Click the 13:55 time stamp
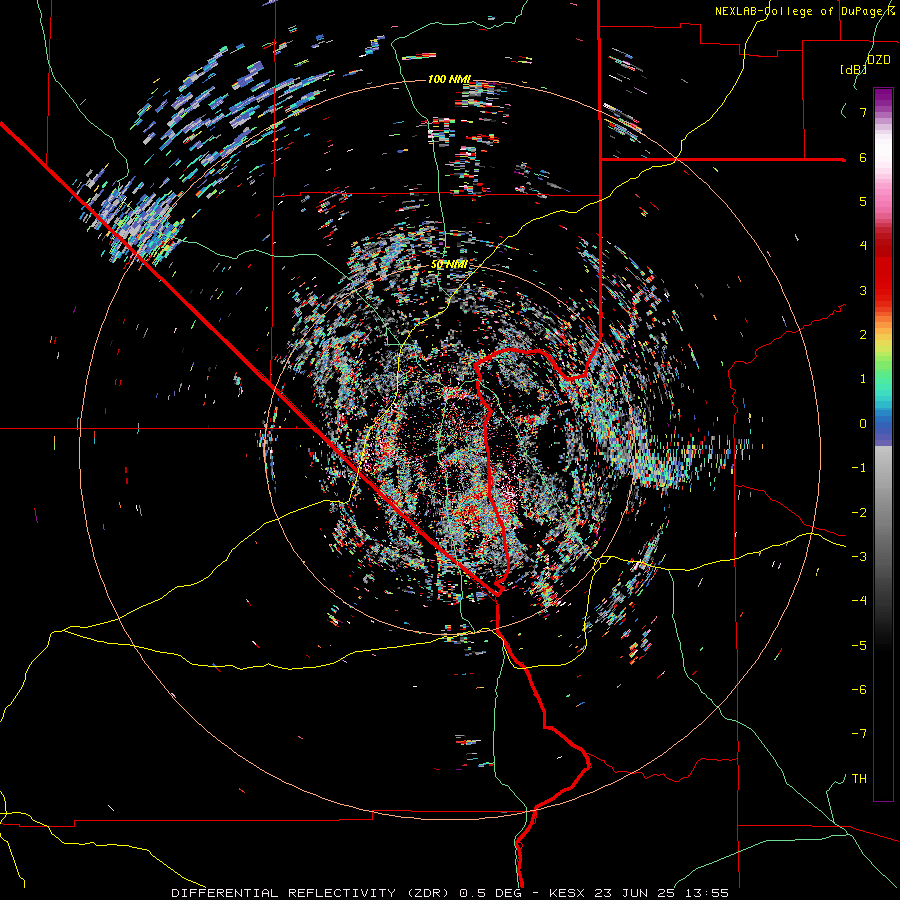The image size is (900, 900). coord(707,893)
